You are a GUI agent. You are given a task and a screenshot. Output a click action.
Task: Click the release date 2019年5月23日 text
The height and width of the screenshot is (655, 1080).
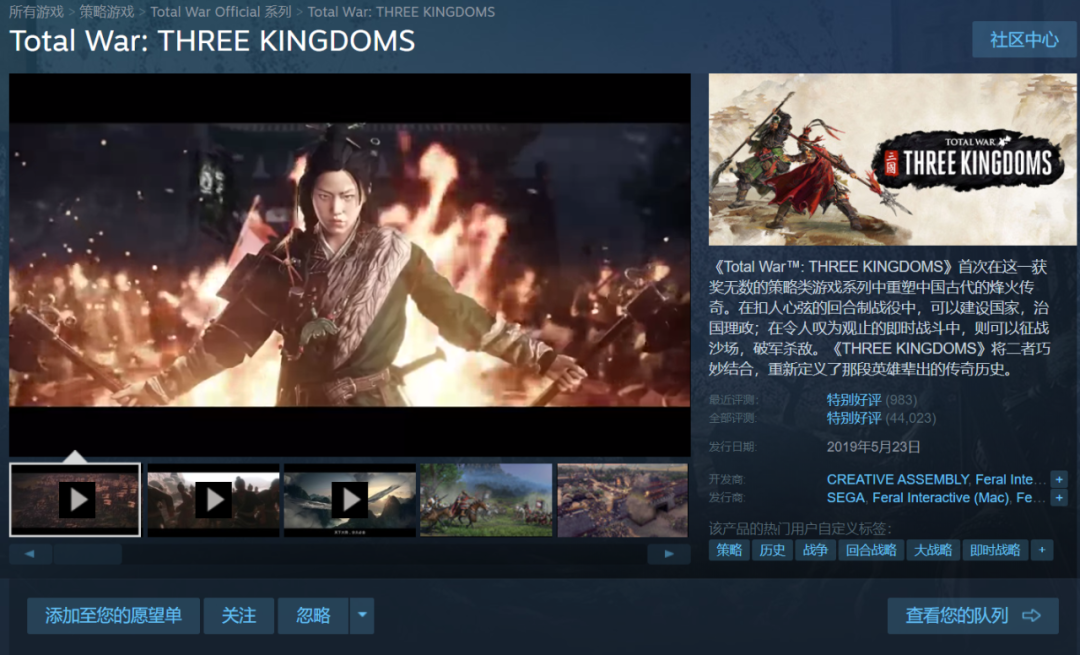[x=873, y=447]
